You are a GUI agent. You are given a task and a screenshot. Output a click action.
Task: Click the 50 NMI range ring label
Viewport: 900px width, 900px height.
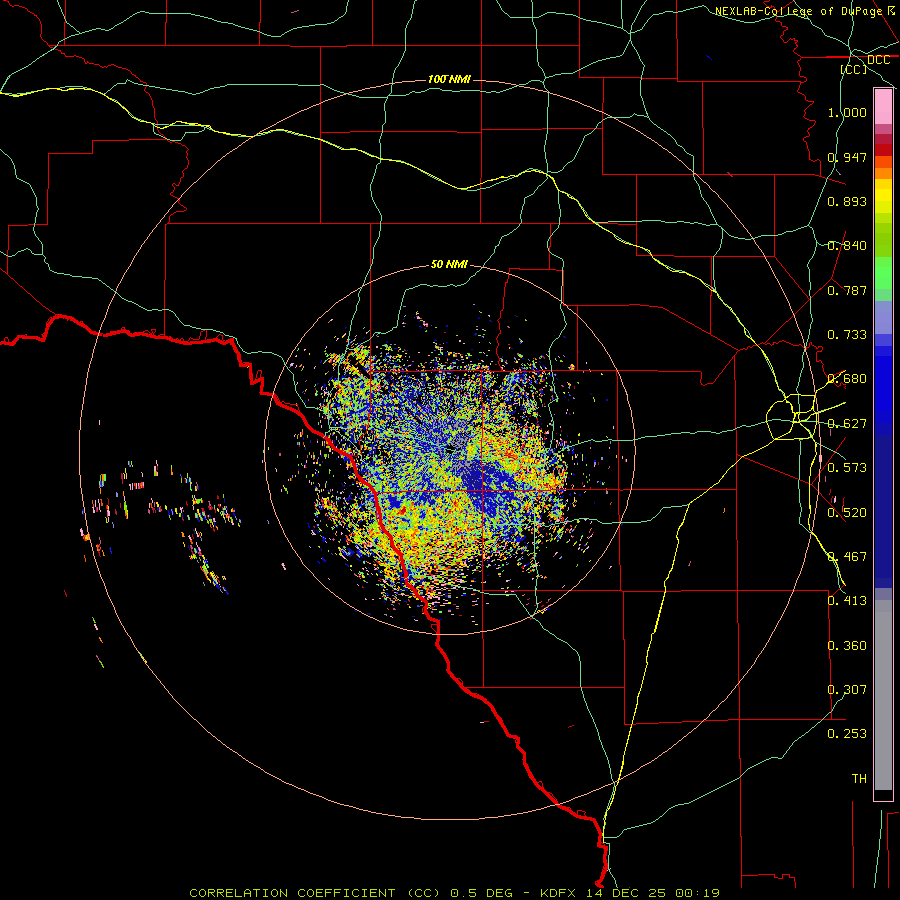[x=449, y=264]
